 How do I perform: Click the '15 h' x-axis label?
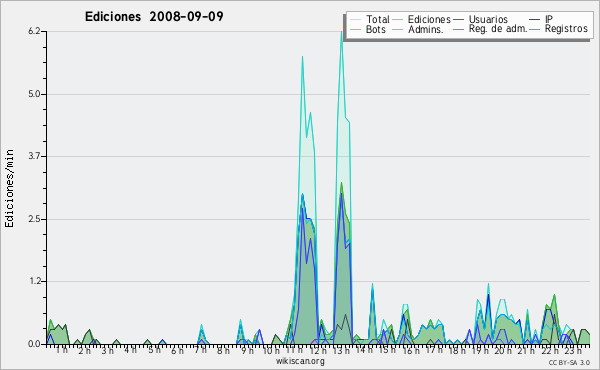388,350
